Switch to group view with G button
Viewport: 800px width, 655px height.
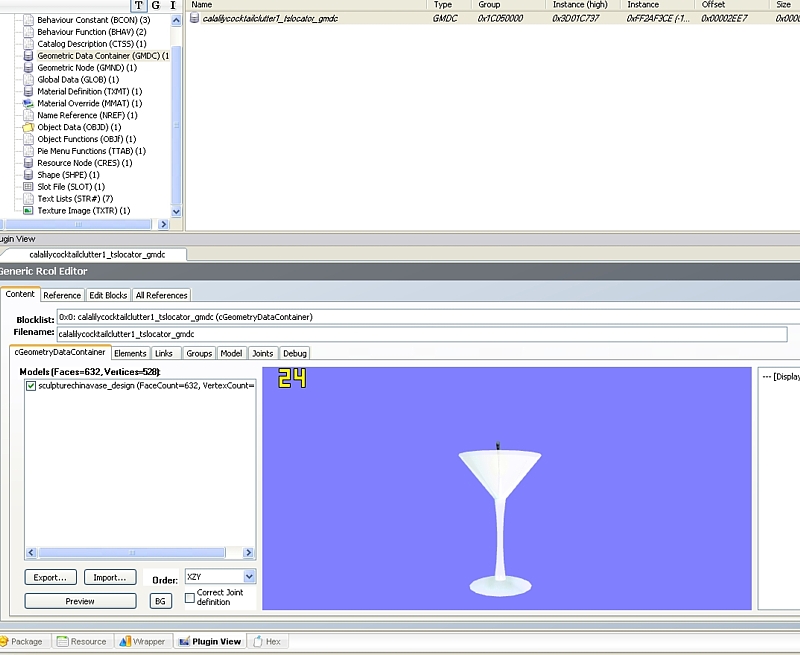156,5
